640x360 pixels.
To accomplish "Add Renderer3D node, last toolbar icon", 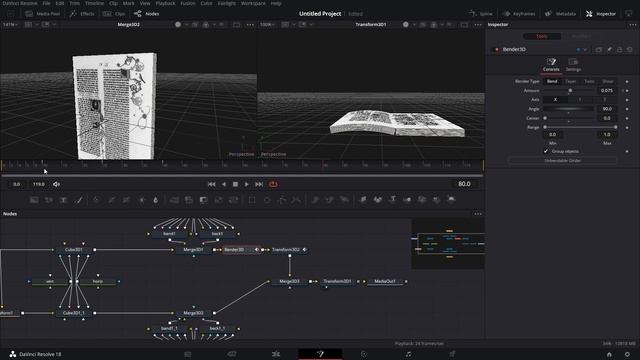I will coord(451,200).
